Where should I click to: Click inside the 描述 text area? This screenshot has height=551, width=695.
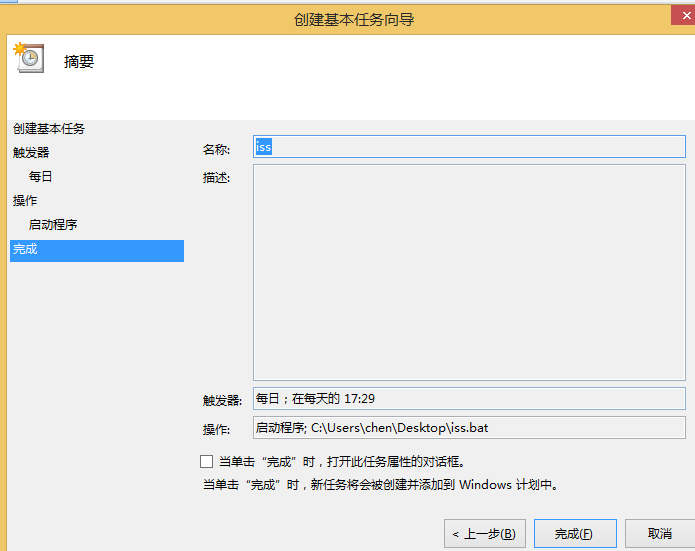click(469, 272)
